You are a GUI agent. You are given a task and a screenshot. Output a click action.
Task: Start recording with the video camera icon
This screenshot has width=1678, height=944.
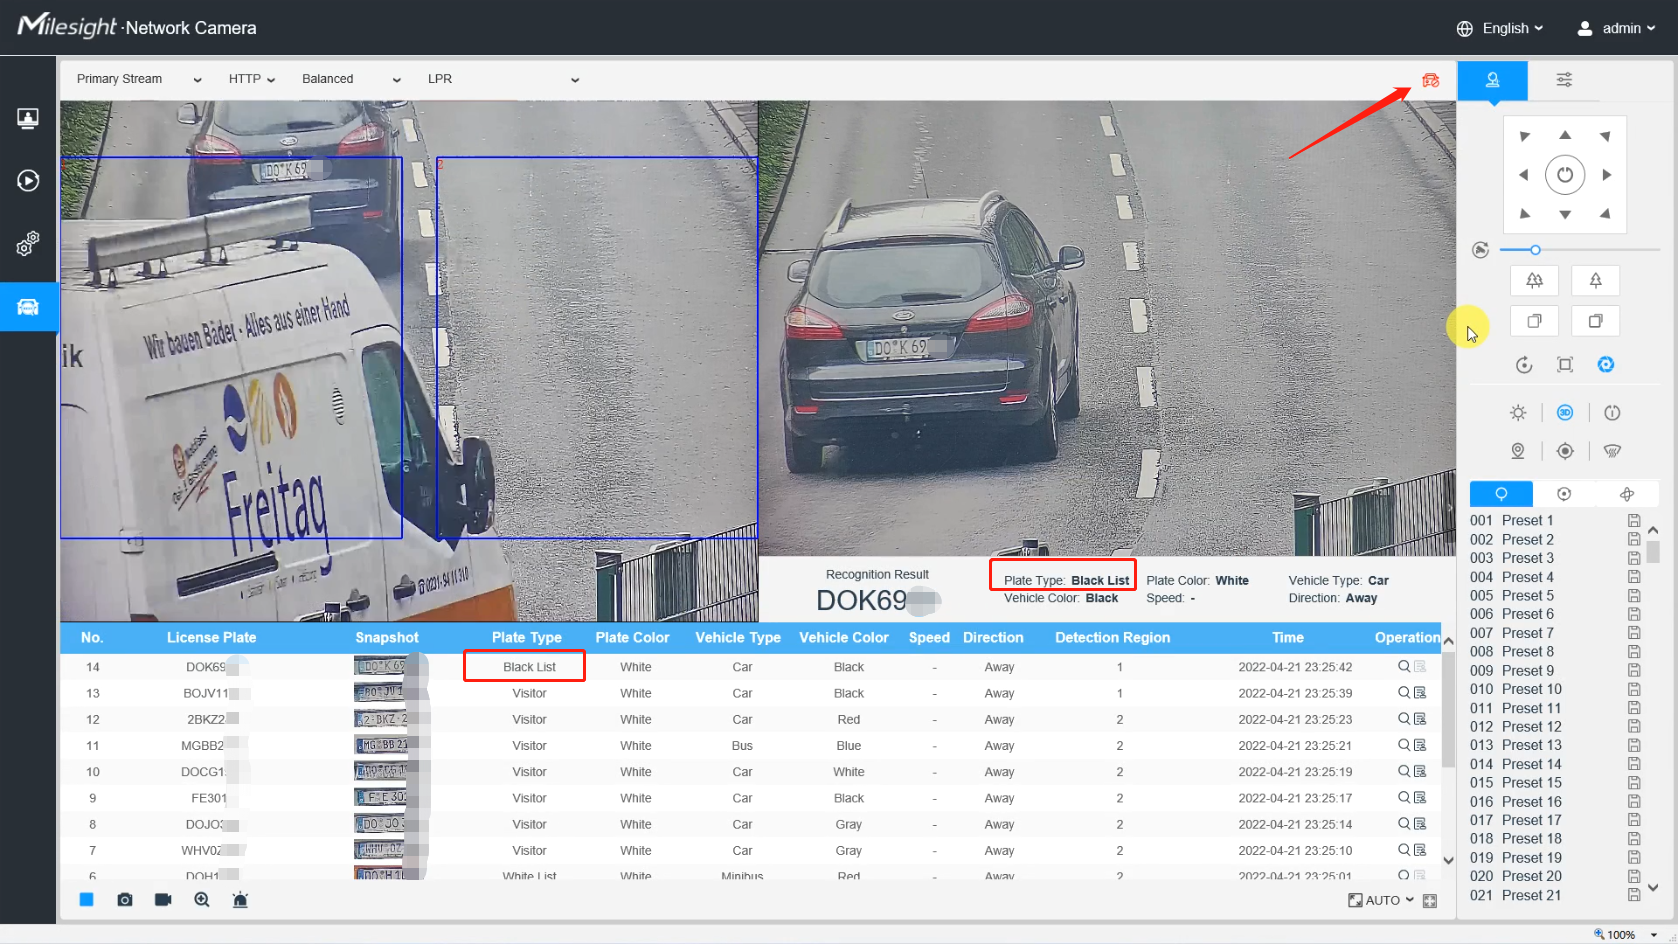click(x=163, y=900)
